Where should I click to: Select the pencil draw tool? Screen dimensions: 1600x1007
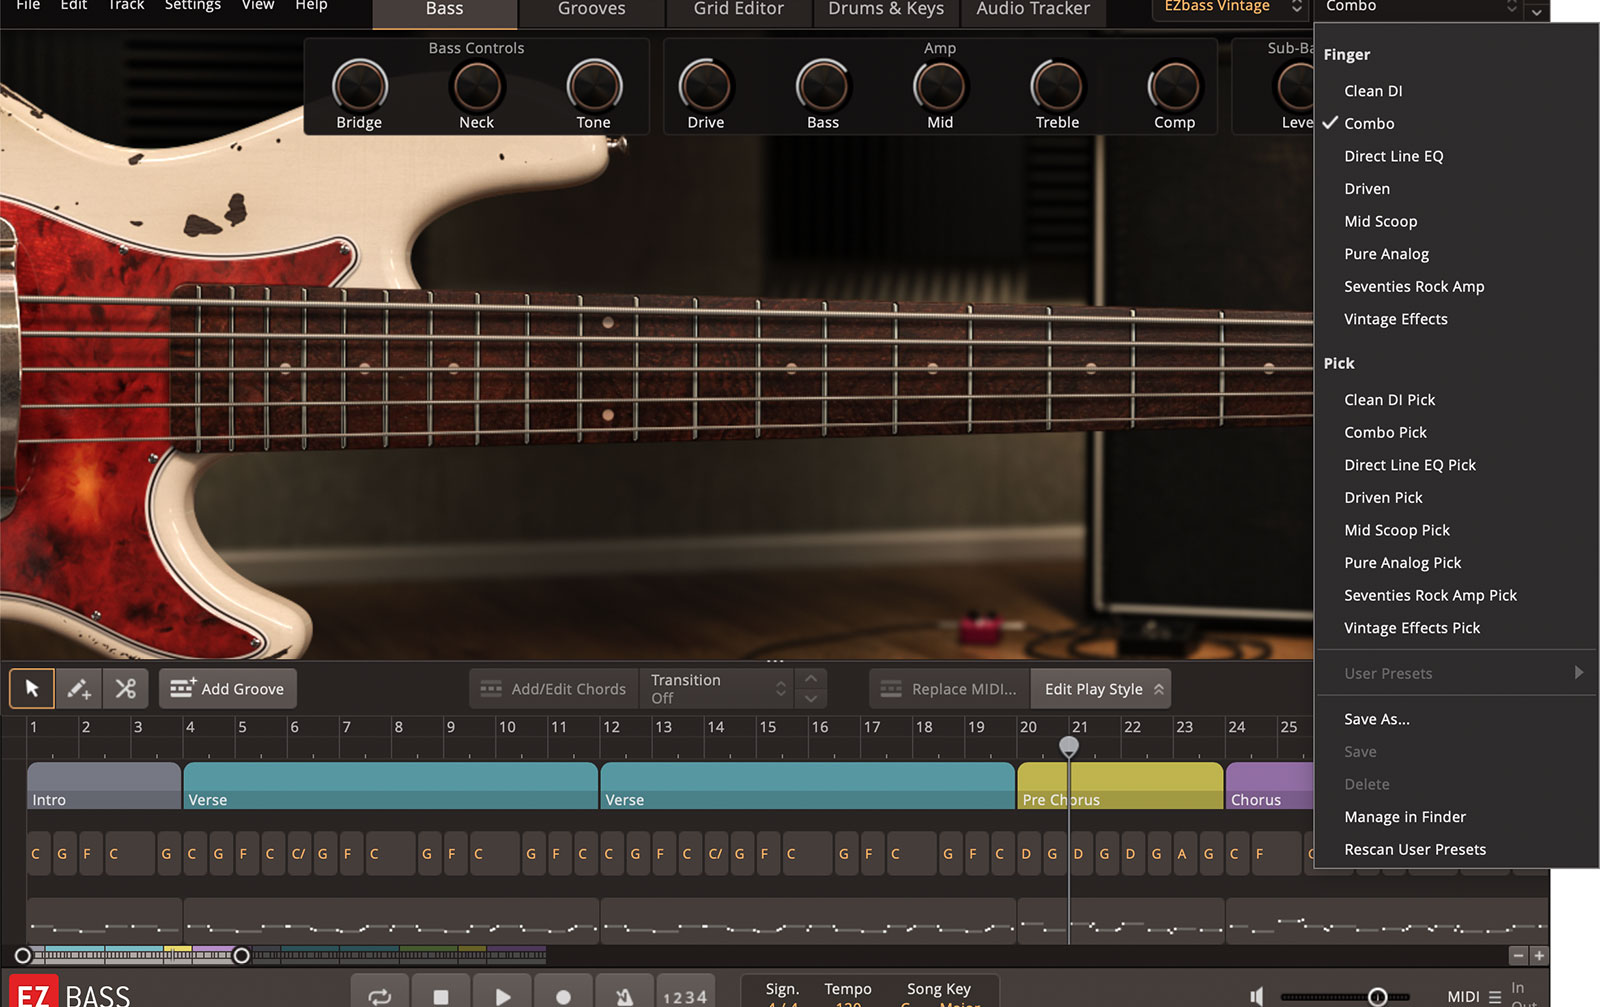coord(79,688)
